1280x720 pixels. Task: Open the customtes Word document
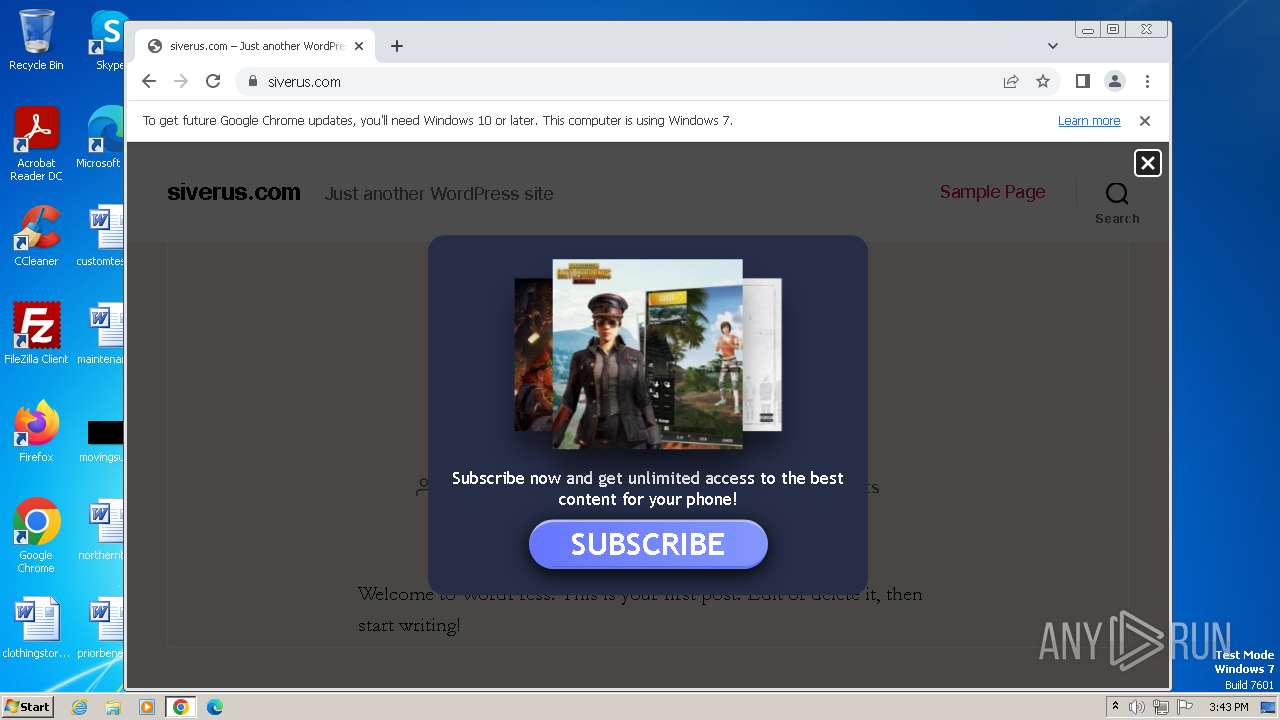pyautogui.click(x=100, y=236)
